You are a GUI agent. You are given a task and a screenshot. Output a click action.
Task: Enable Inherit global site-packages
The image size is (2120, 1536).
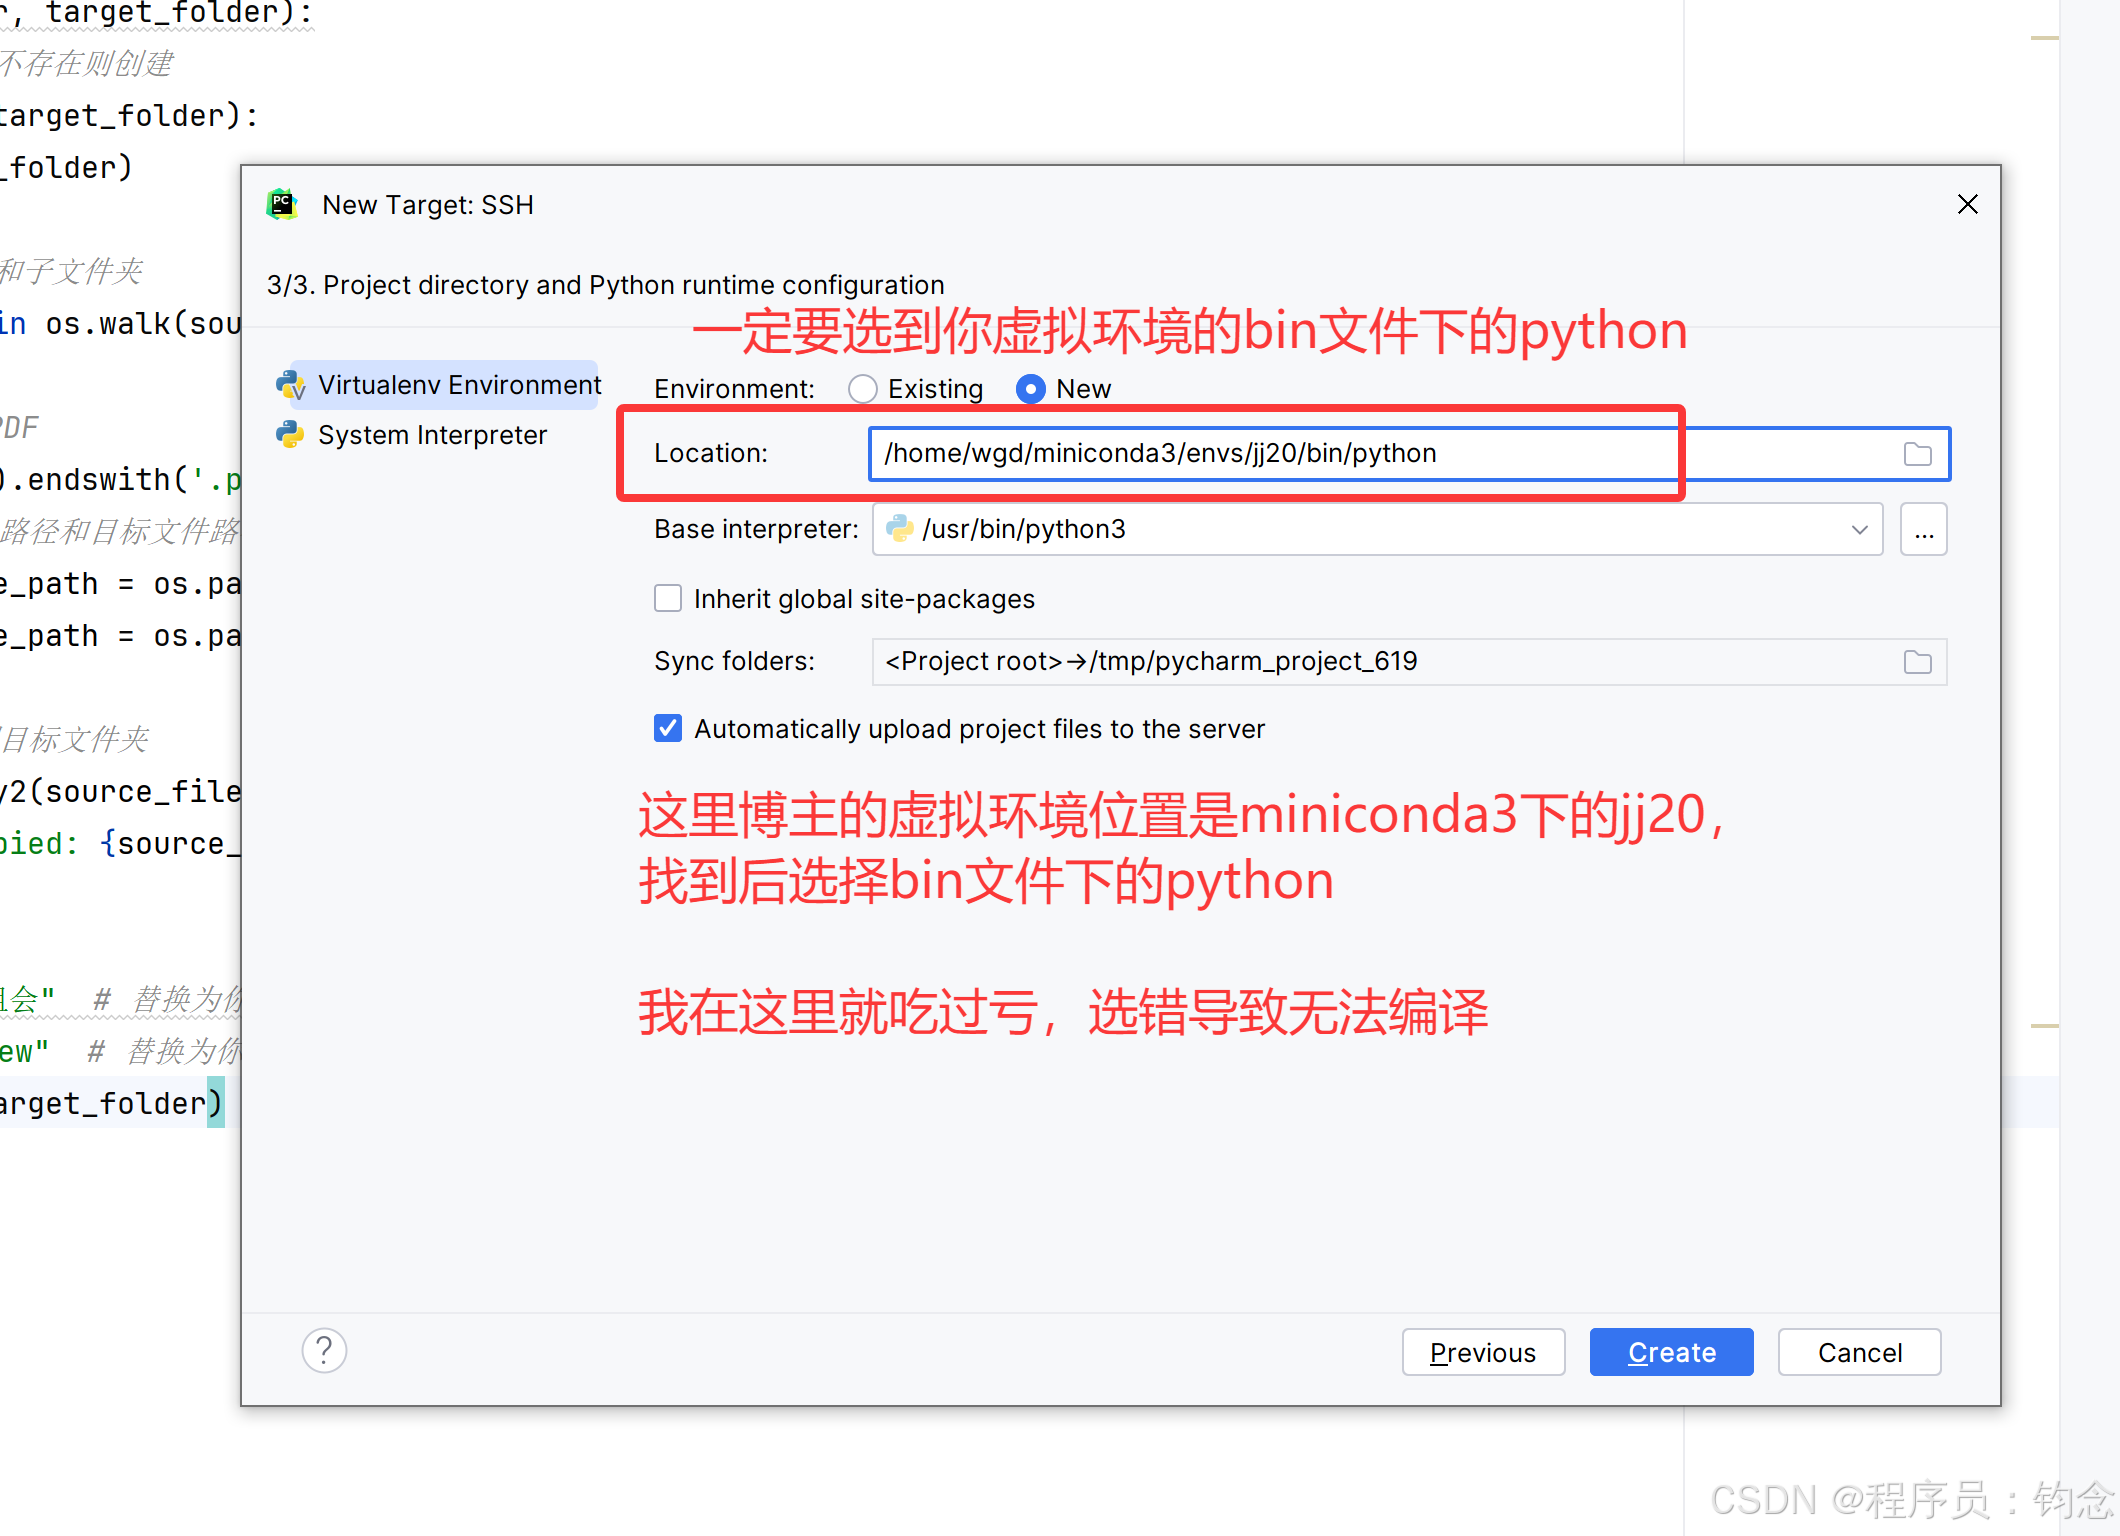pos(667,597)
